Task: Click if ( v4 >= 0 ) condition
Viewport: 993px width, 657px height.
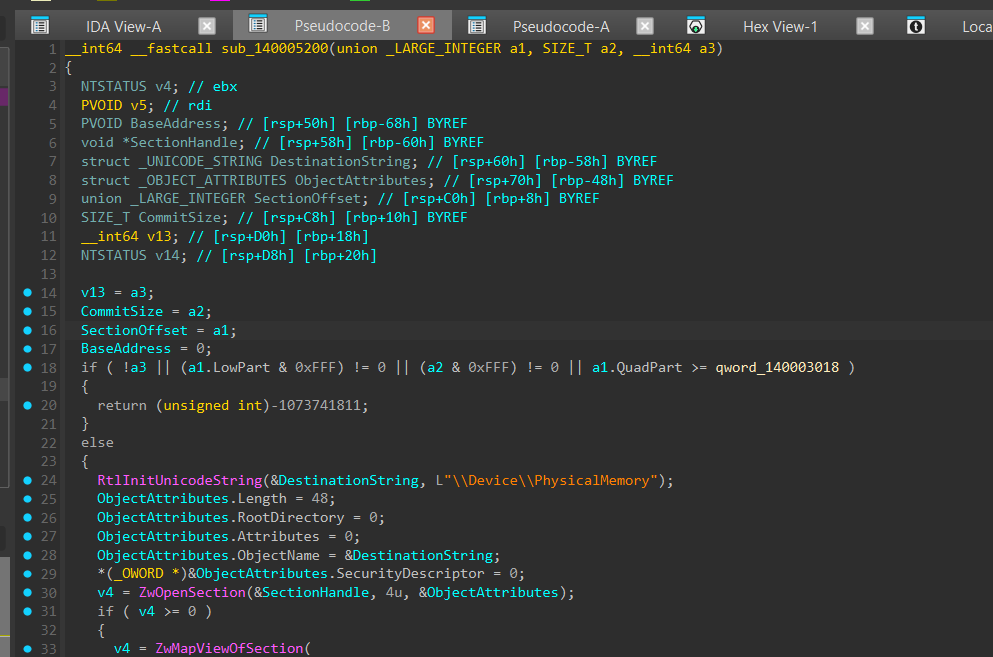Action: [x=155, y=611]
